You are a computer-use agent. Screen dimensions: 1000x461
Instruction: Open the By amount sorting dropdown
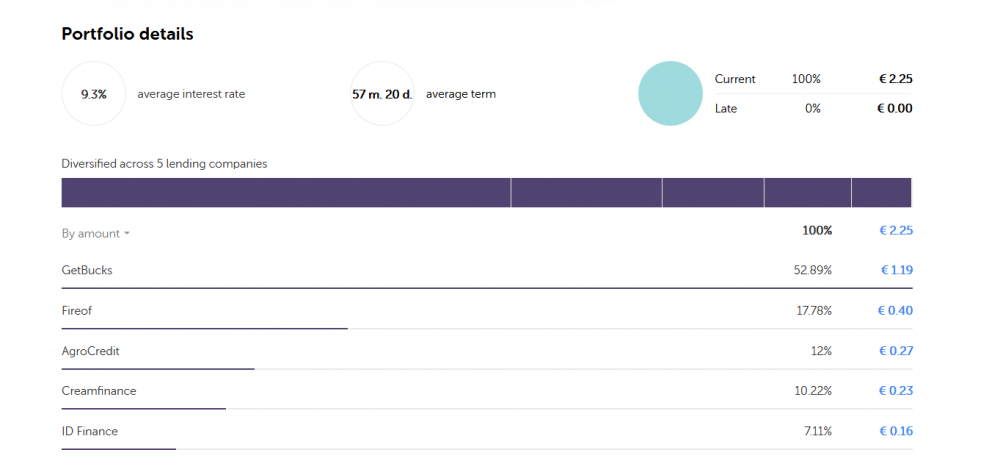click(96, 233)
